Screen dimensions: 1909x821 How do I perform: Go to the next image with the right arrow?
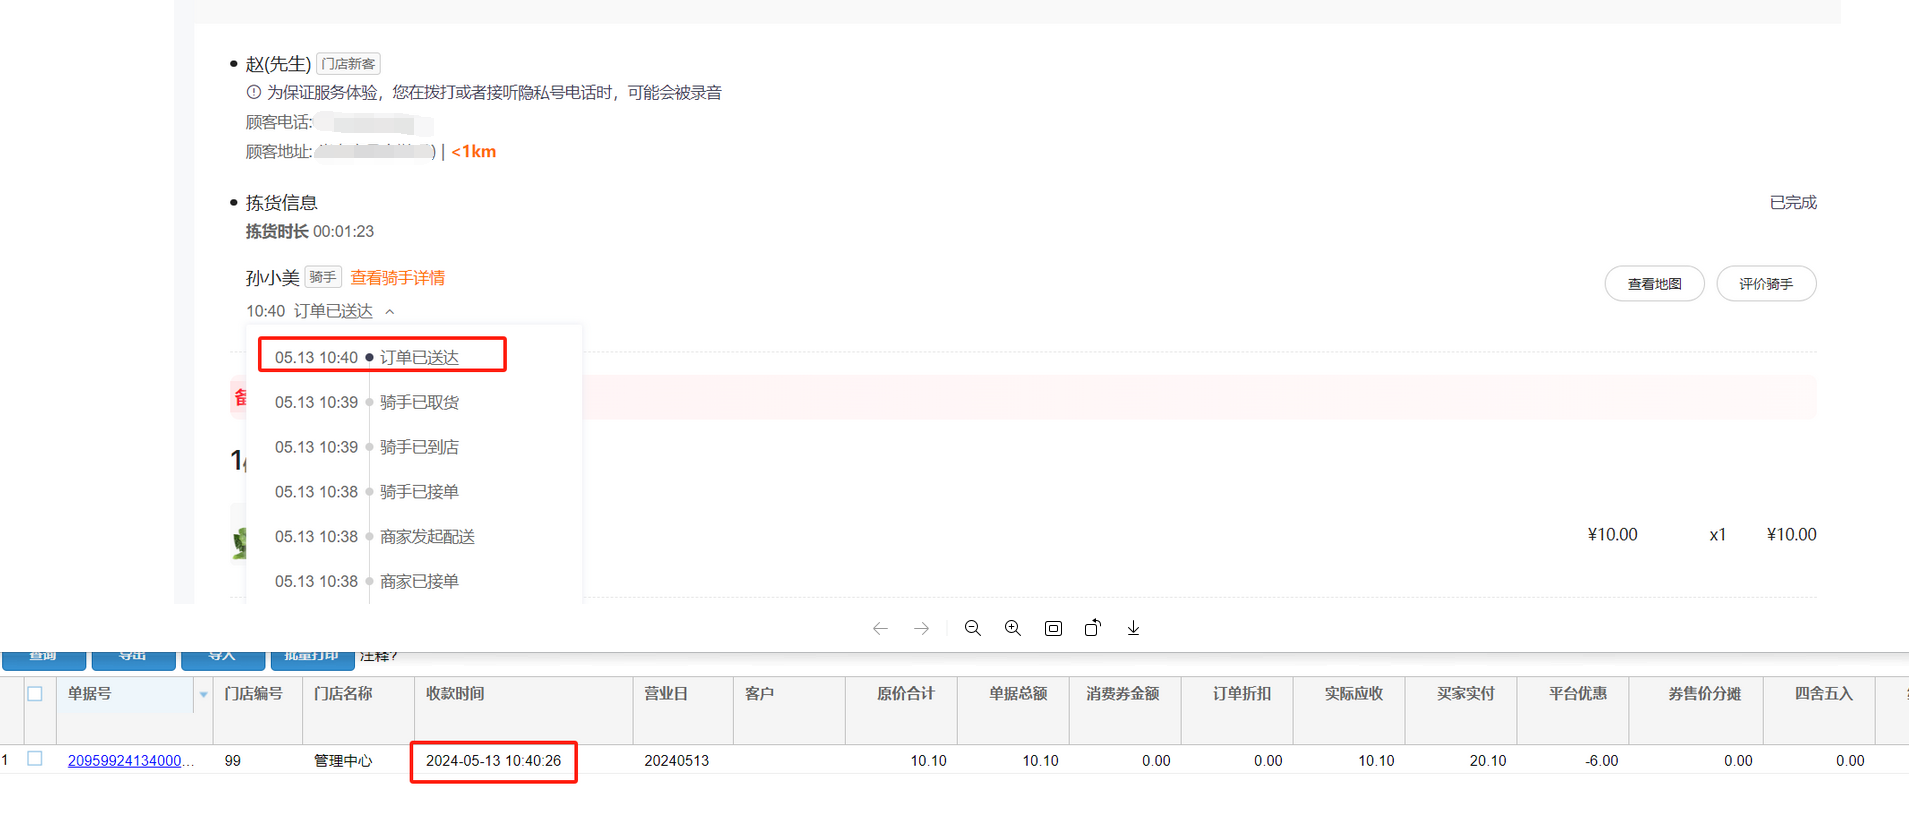coord(922,628)
